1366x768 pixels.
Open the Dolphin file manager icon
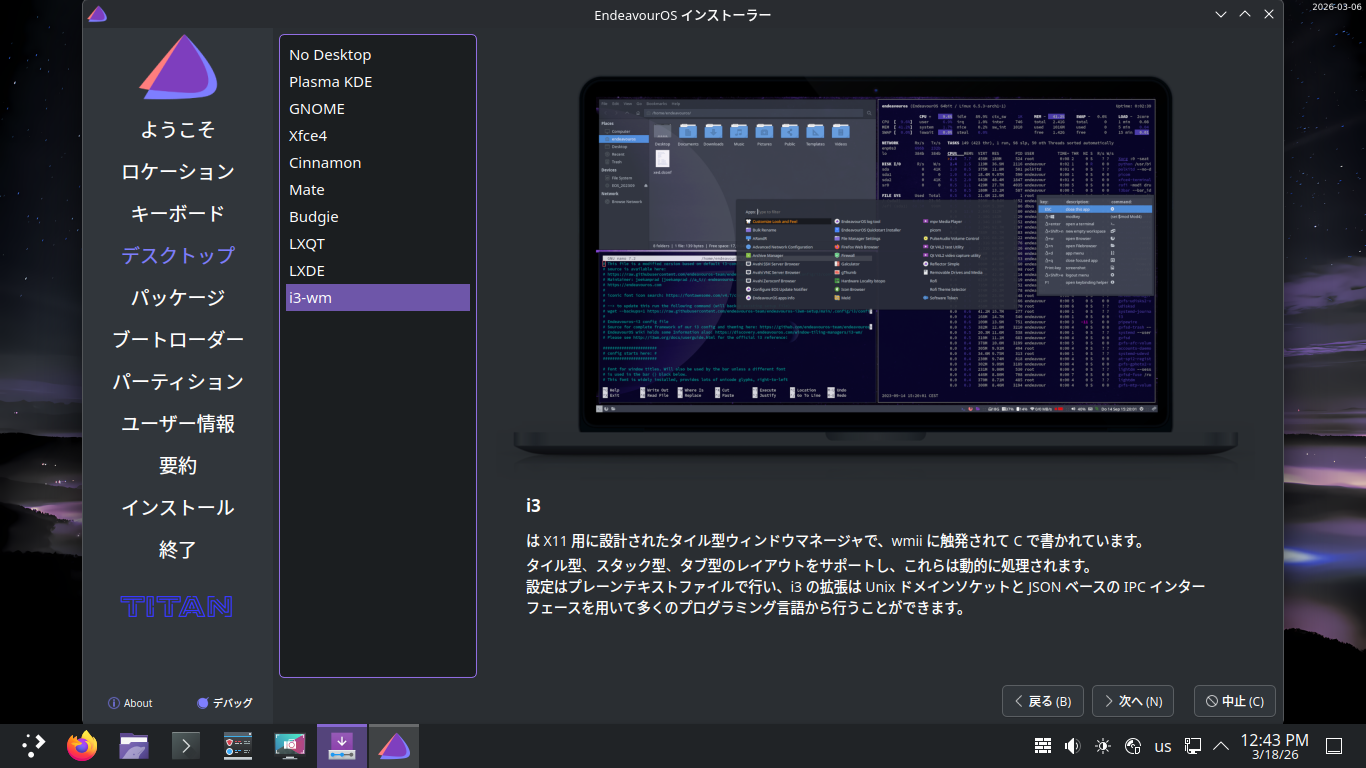[134, 745]
